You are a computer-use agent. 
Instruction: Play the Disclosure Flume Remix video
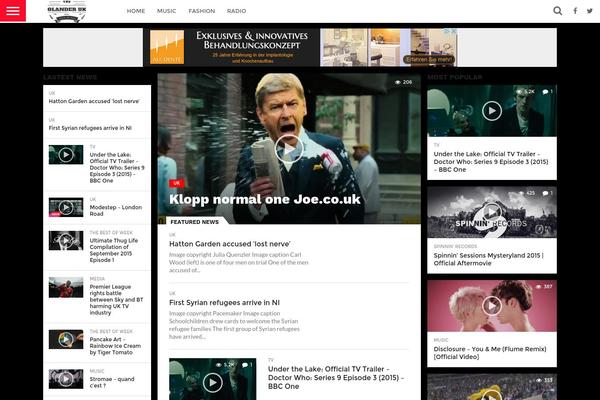pos(491,304)
